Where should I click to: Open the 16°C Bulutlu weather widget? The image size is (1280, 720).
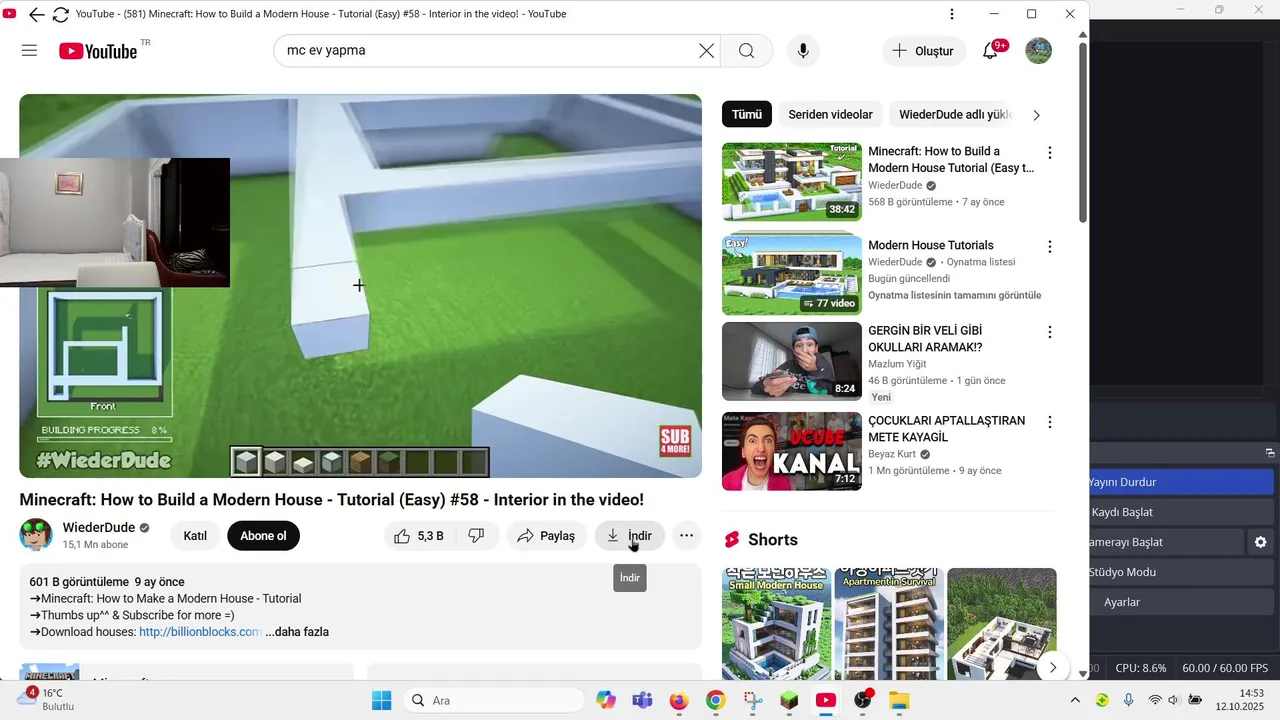tap(46, 699)
